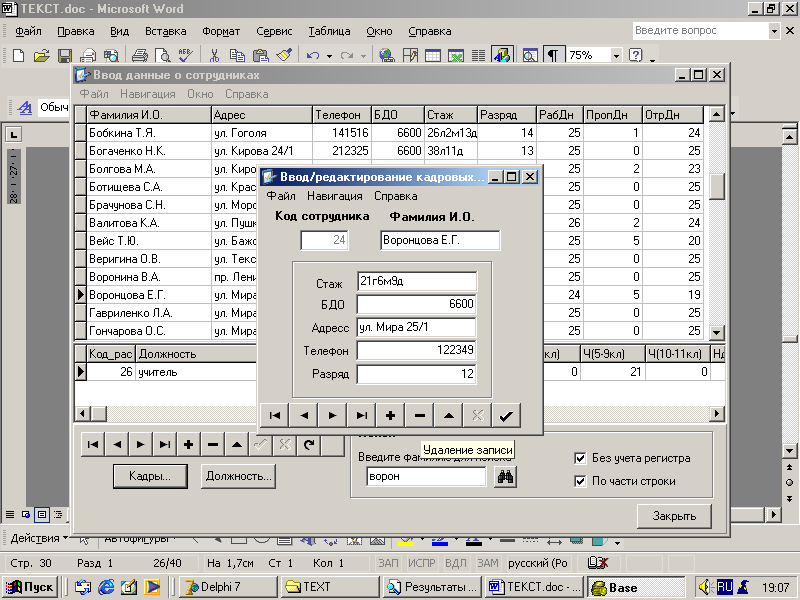Toggle paragraph marks (¶) display button
The image size is (800, 600).
click(552, 56)
